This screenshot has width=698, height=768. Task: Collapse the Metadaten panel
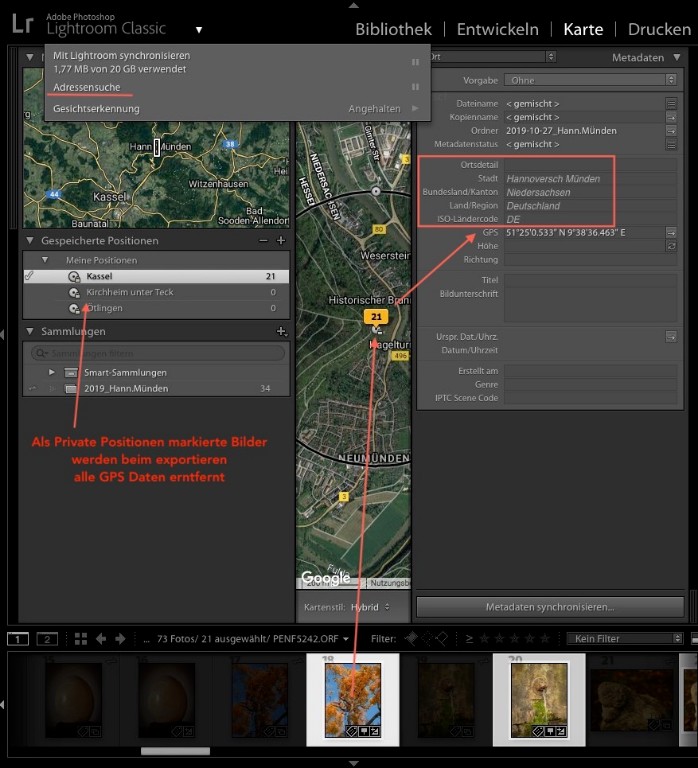coord(677,57)
